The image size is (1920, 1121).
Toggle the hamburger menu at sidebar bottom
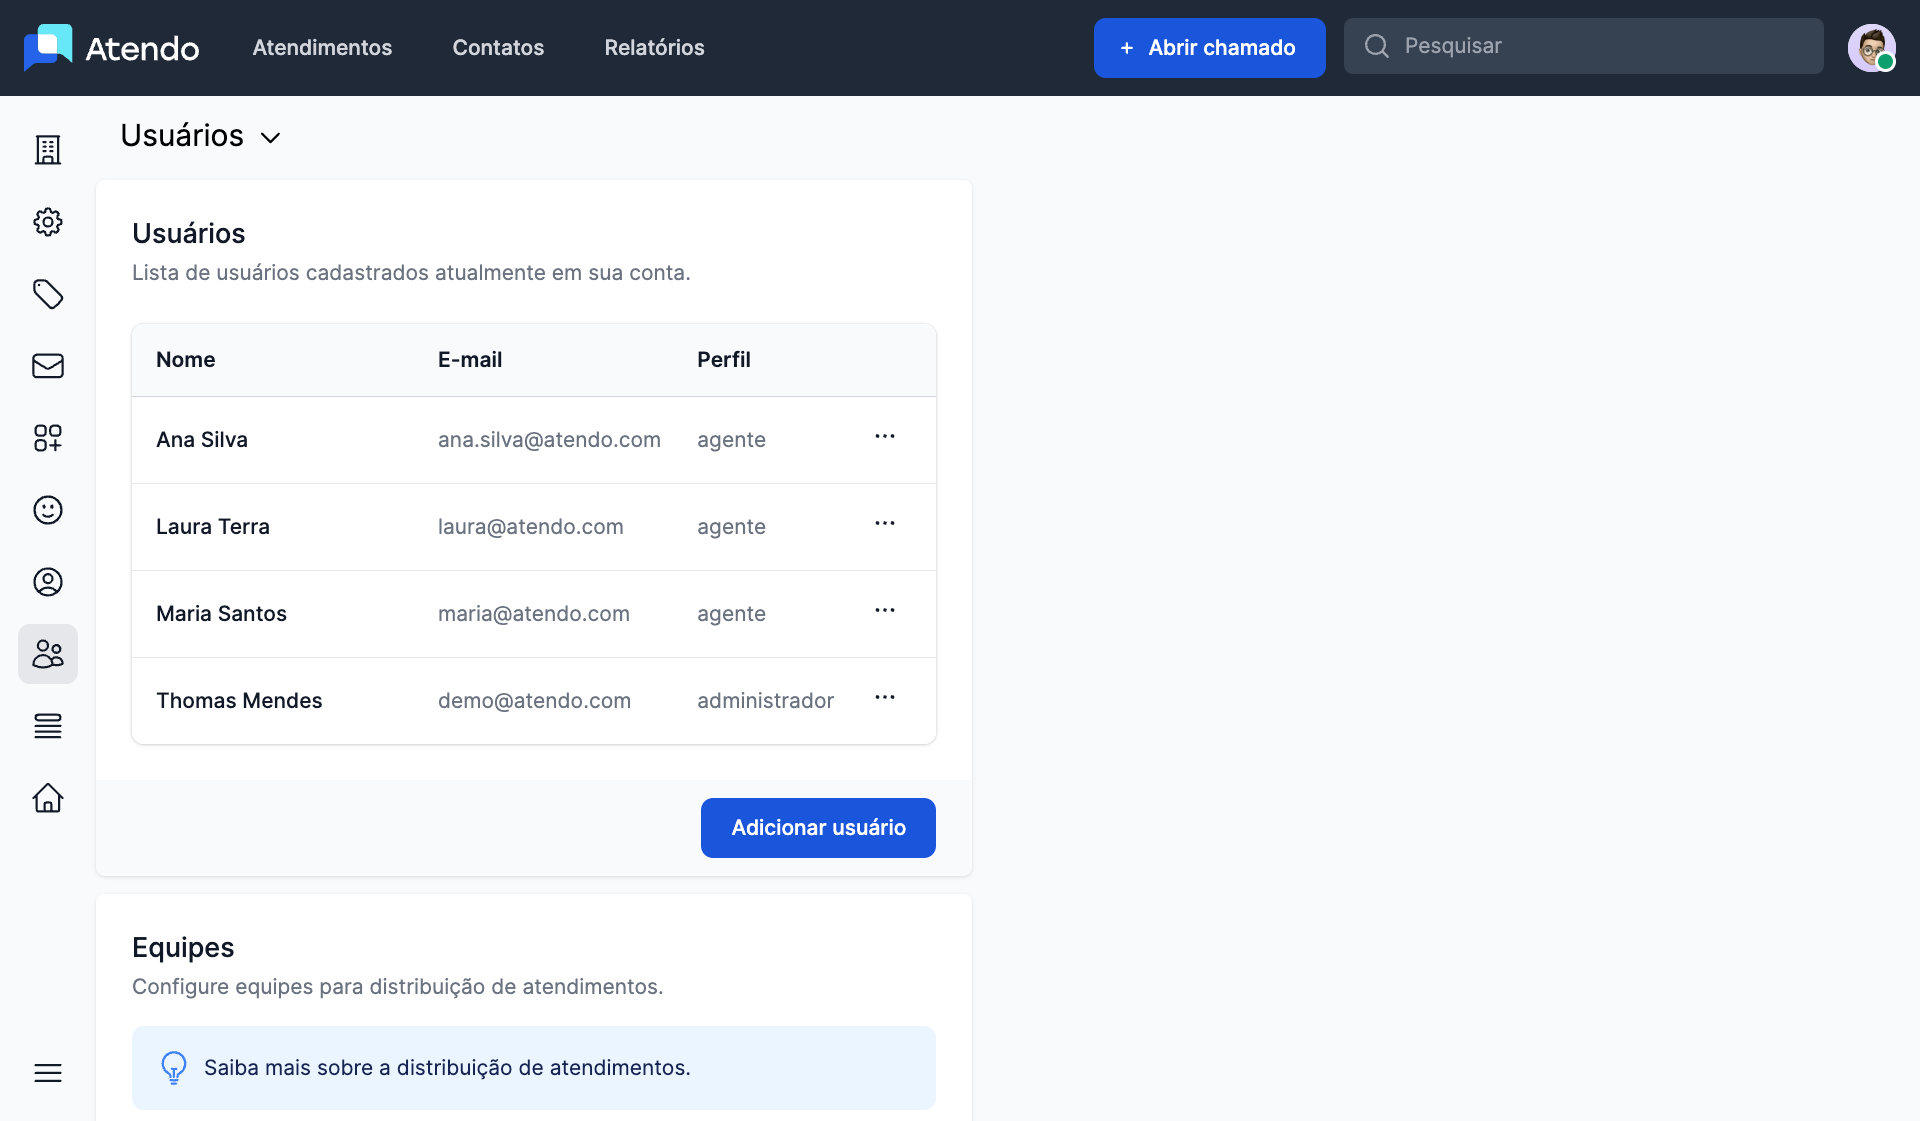(x=48, y=1073)
